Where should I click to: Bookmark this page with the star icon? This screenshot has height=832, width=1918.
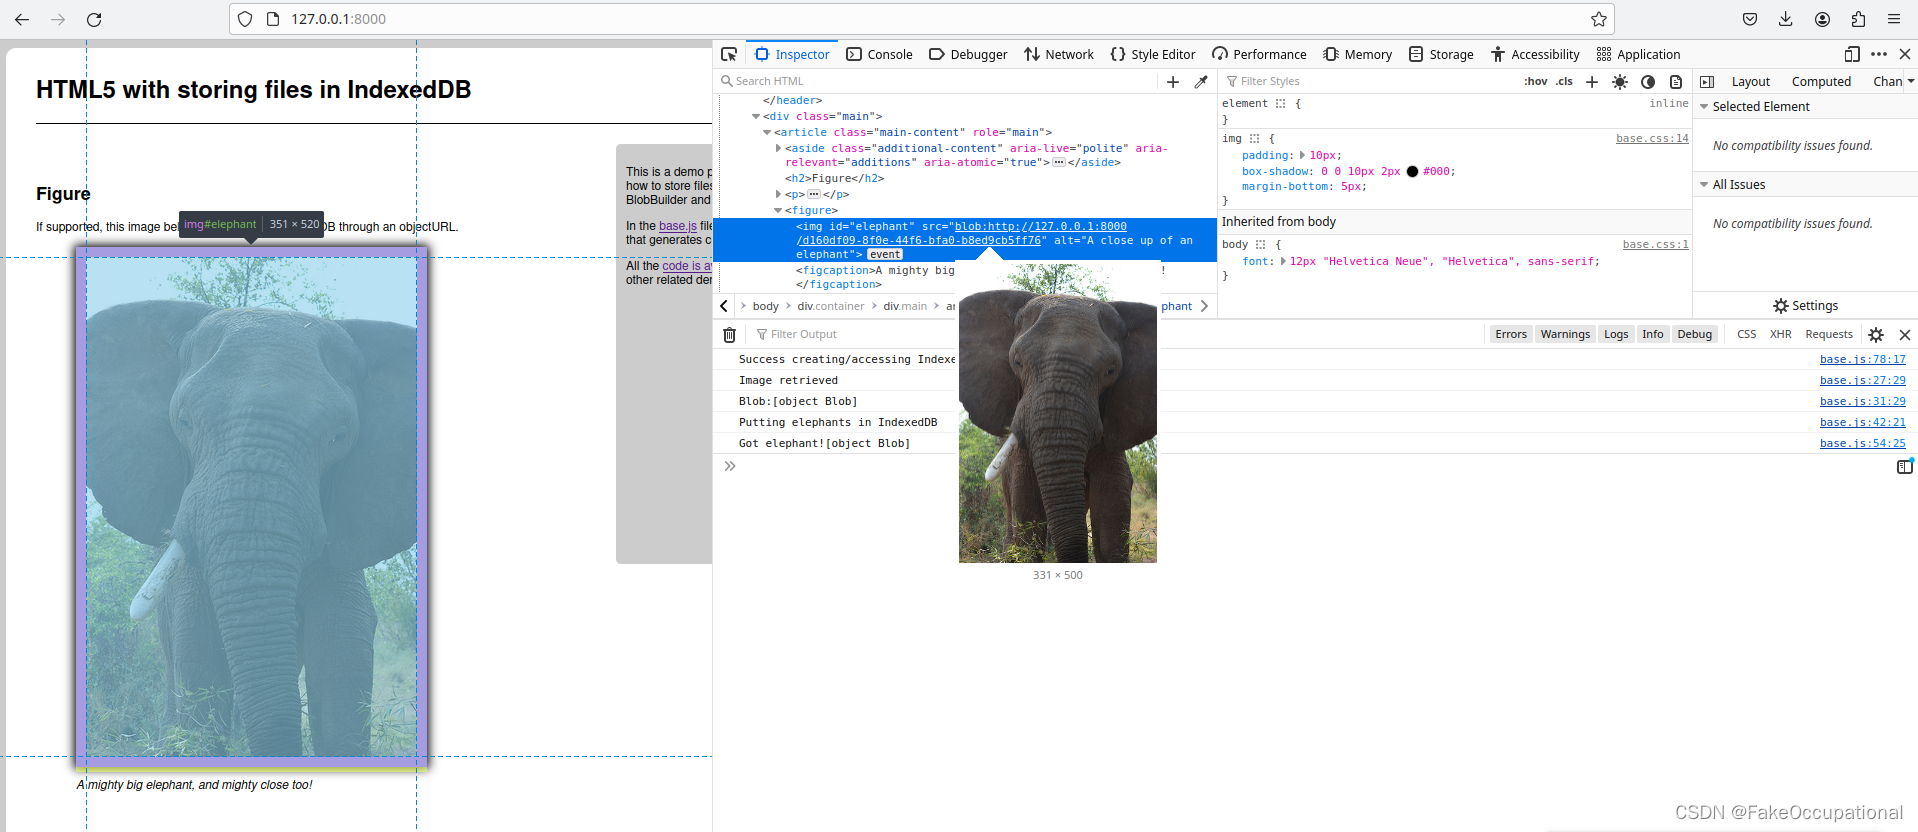click(x=1599, y=19)
